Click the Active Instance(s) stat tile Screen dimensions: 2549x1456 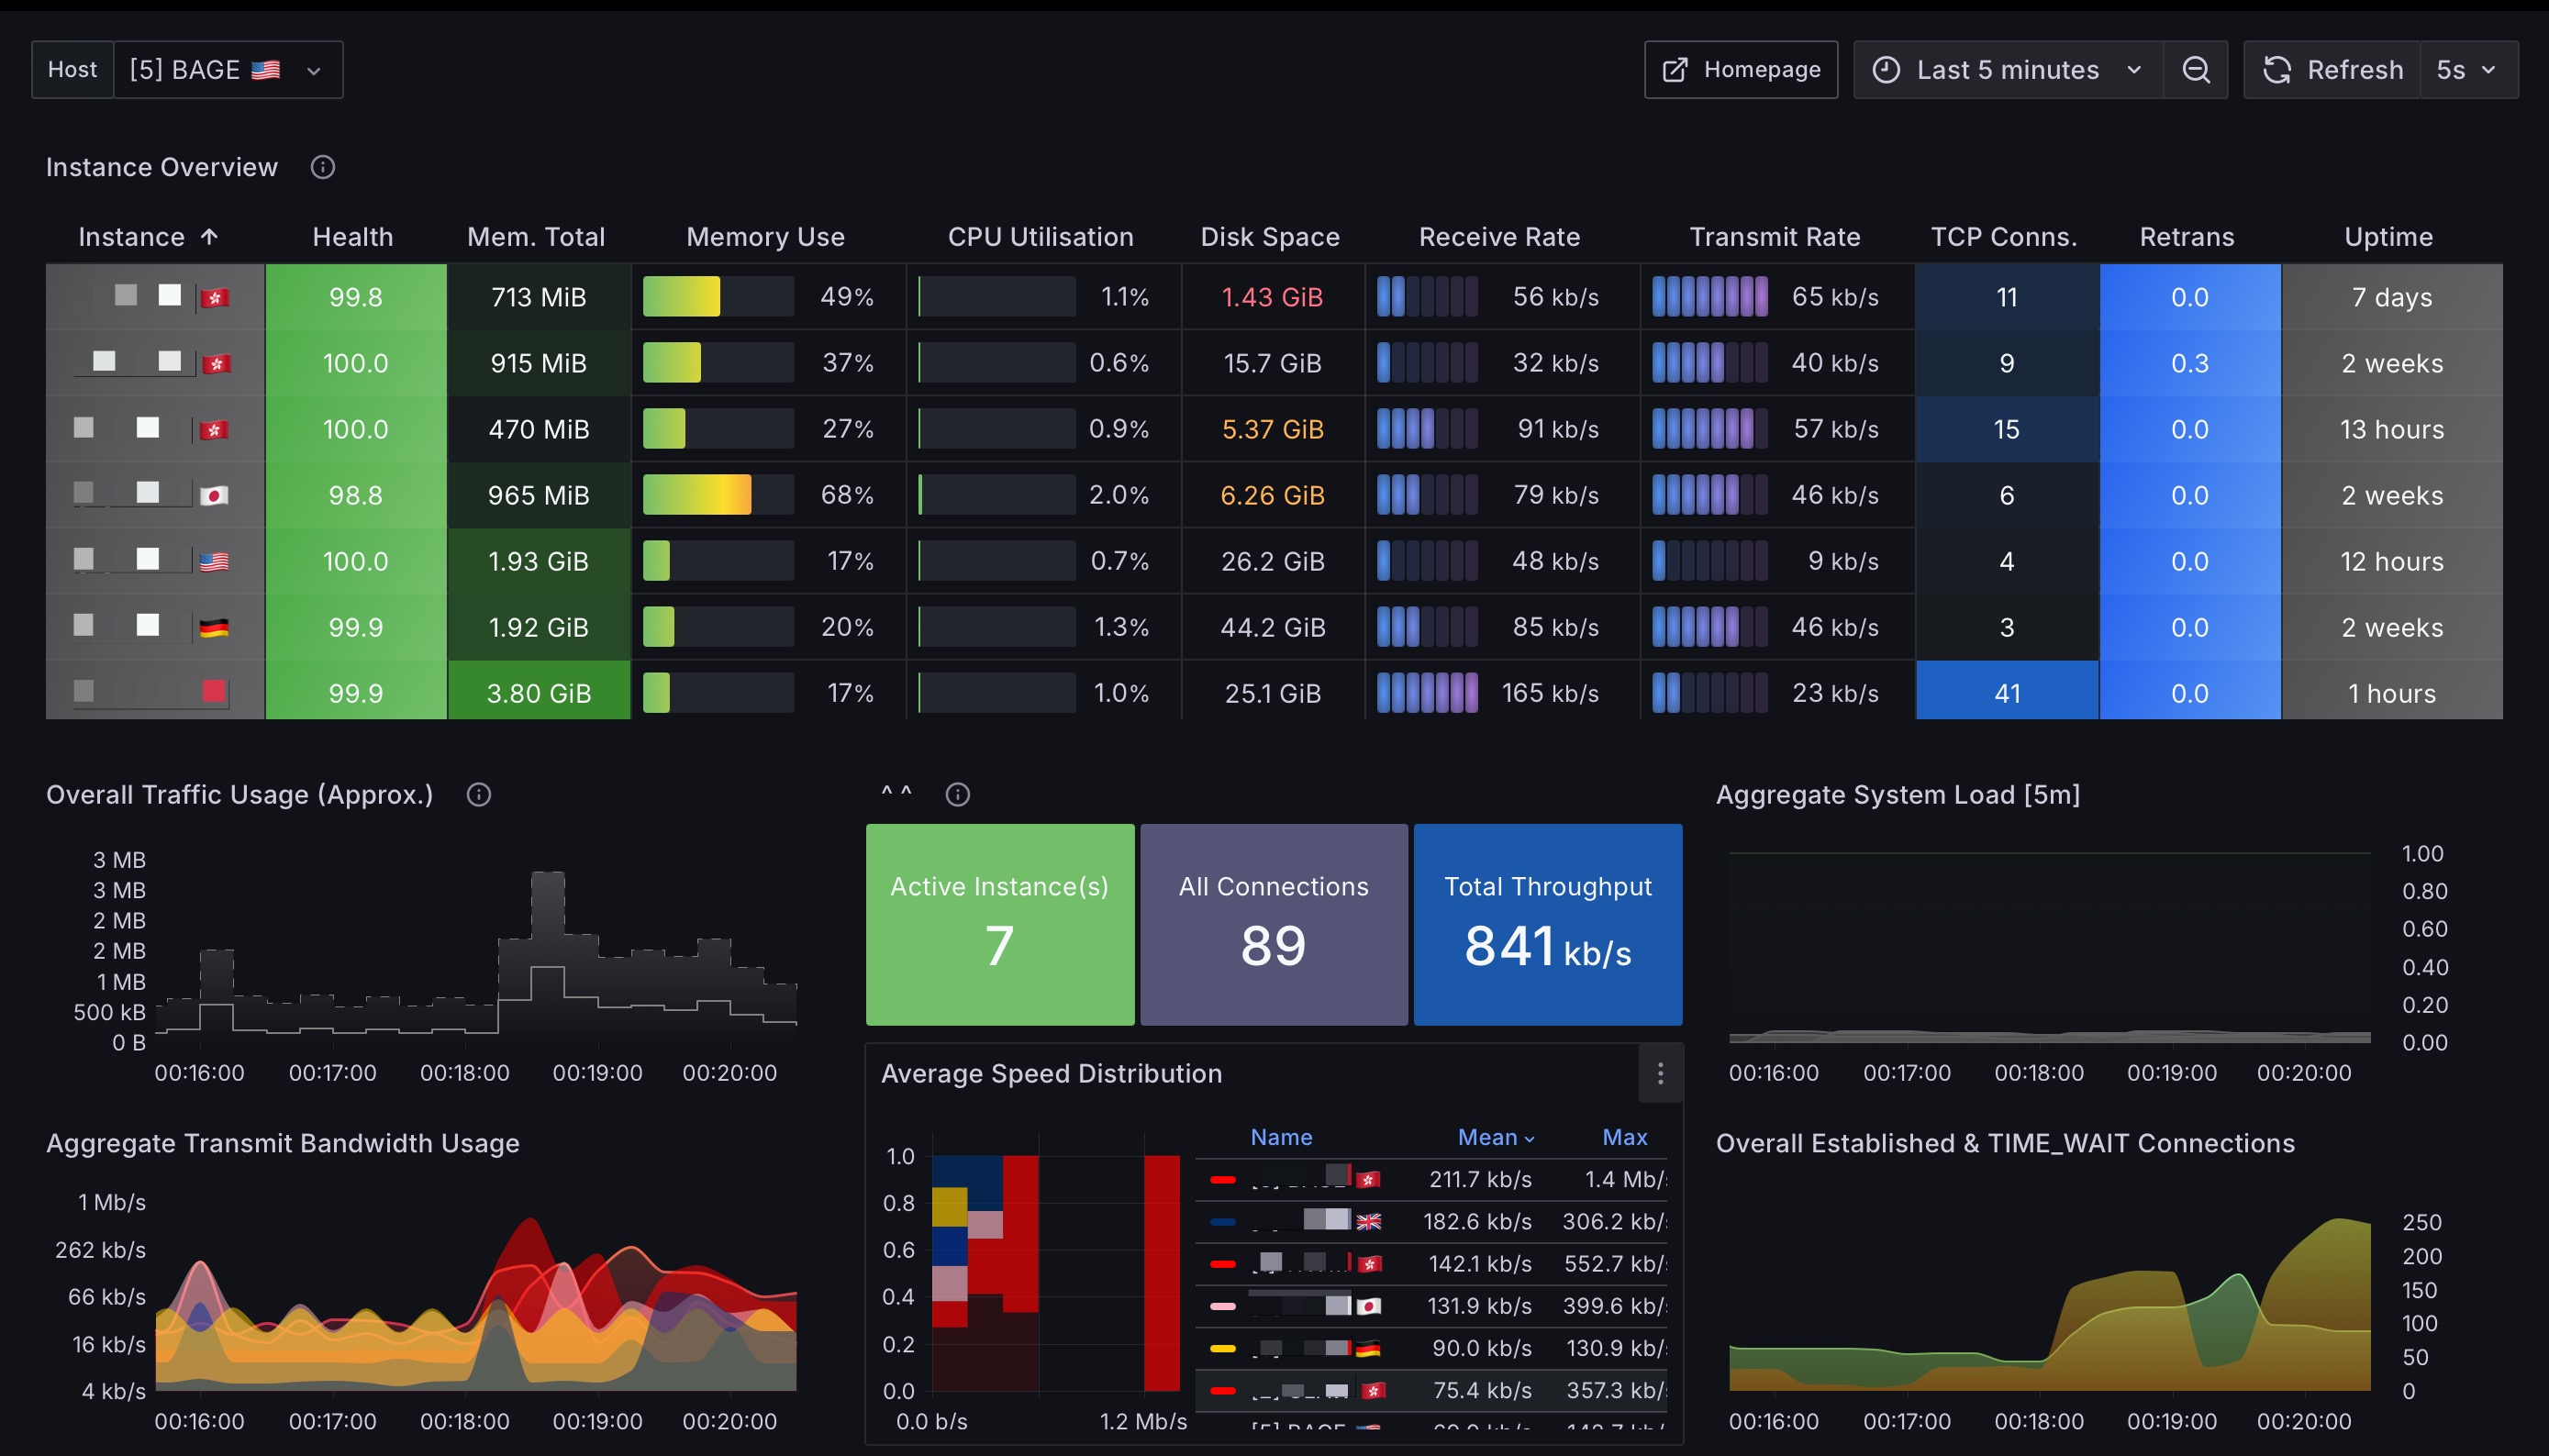click(x=1000, y=924)
